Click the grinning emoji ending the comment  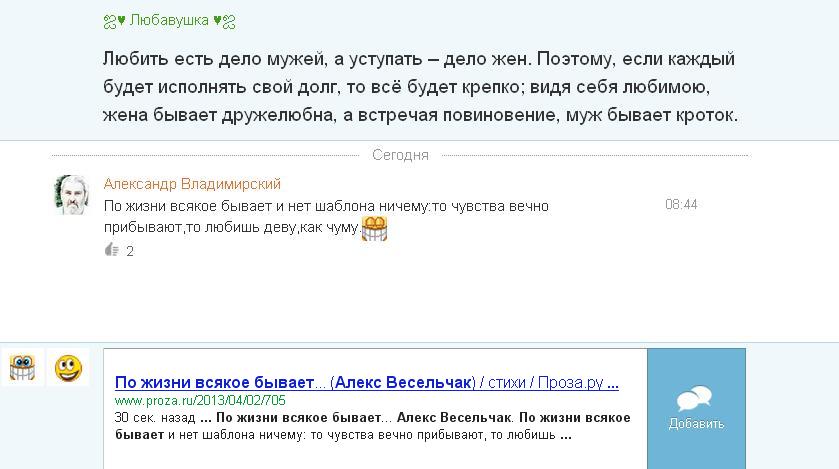pyautogui.click(x=373, y=229)
